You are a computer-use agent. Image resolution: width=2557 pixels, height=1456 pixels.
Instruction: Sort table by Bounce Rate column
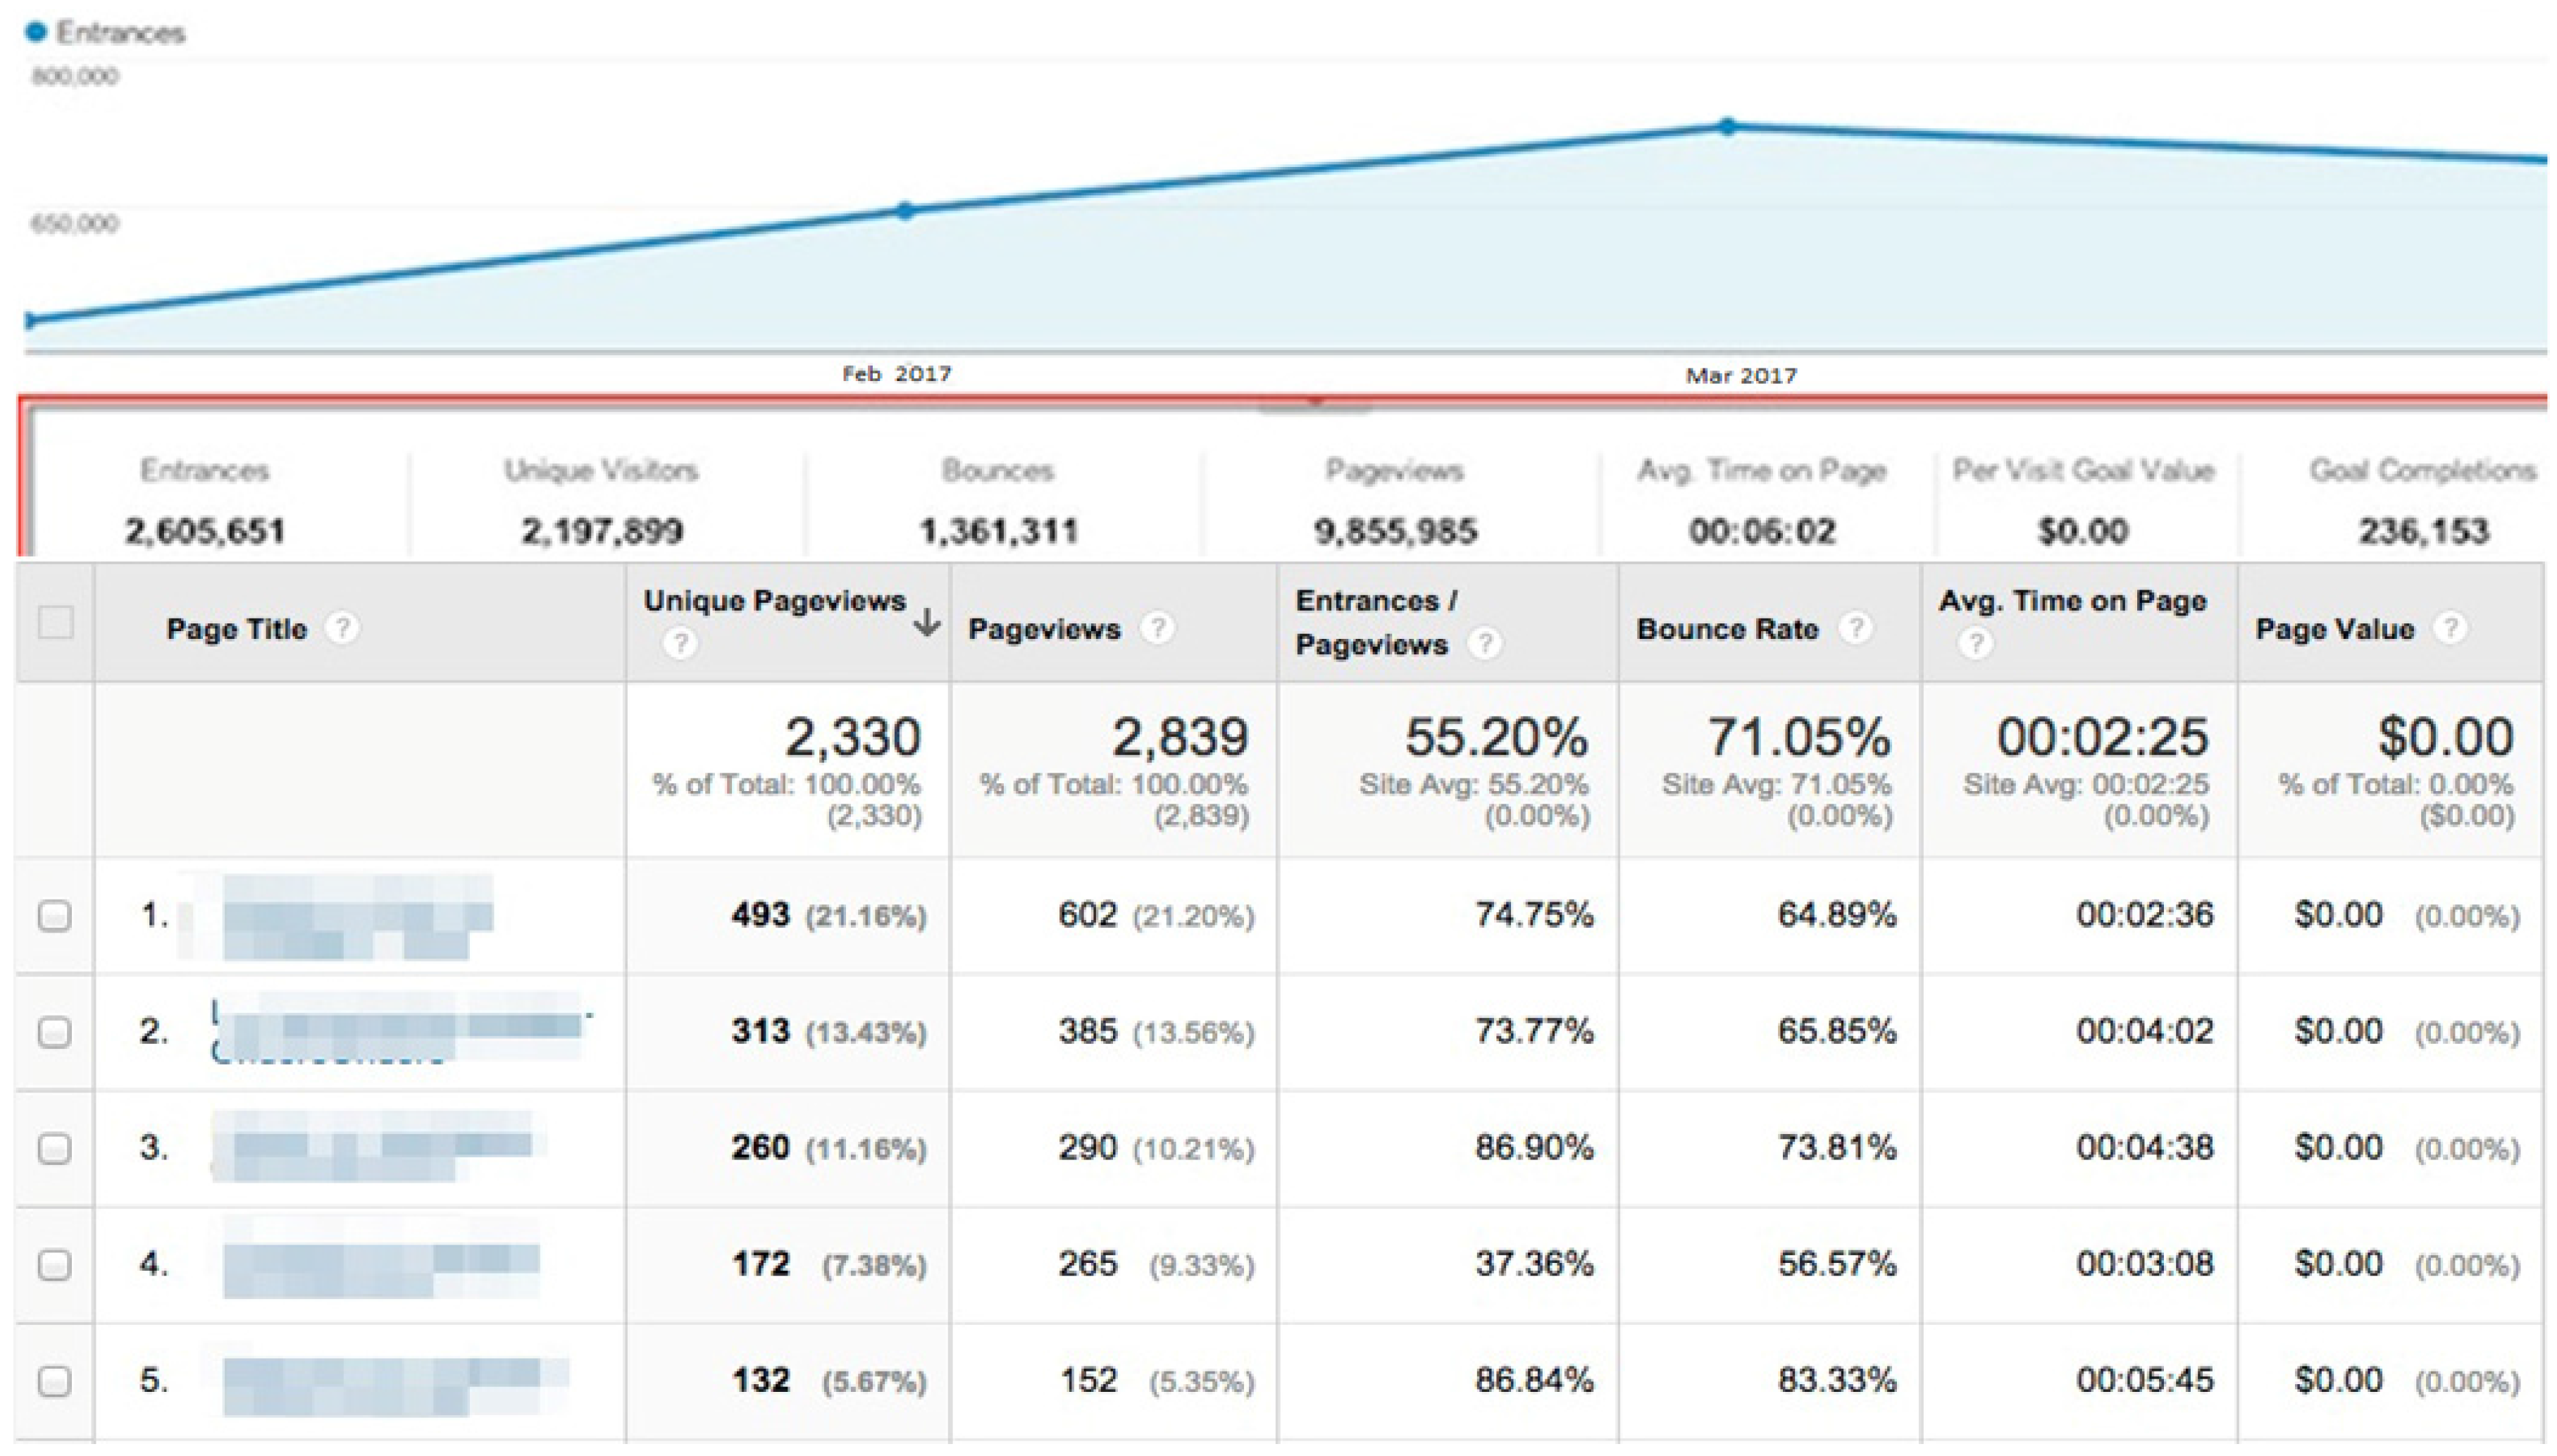pos(1727,629)
